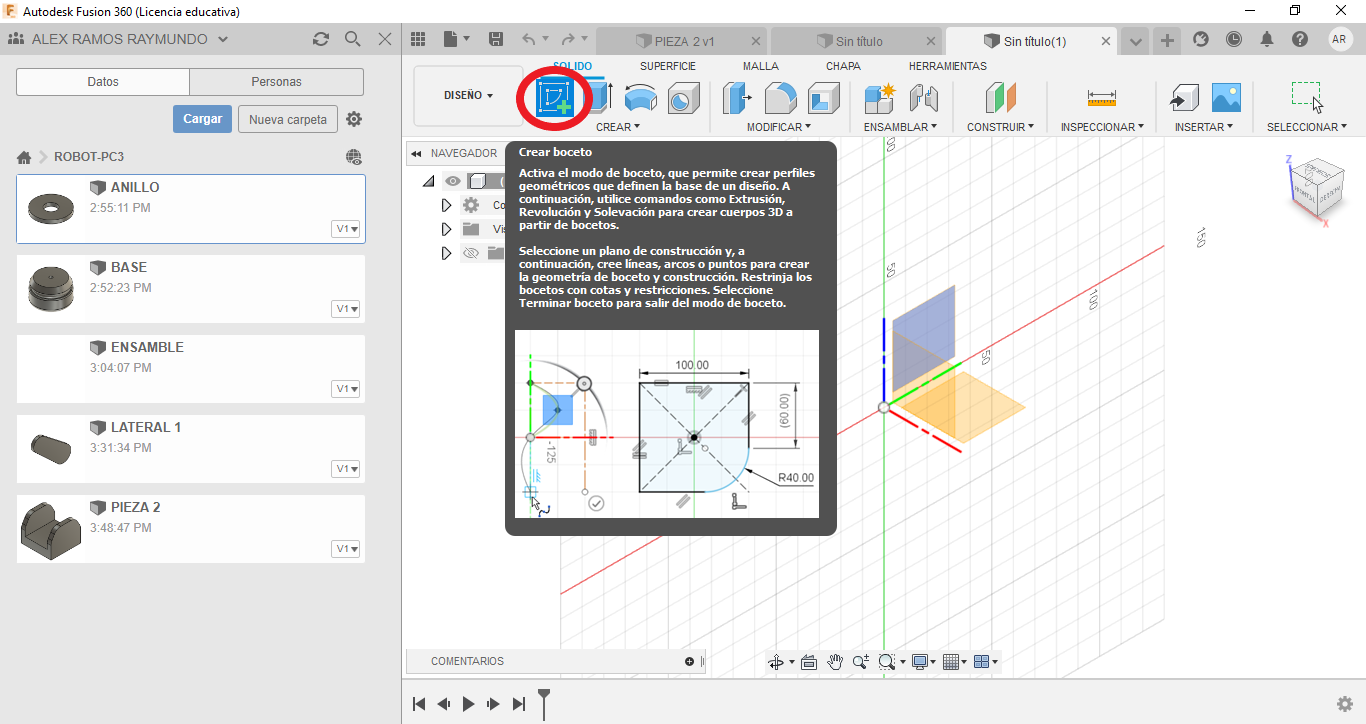Click the Measure ruler icon under Inspeccionar
This screenshot has width=1366, height=724.
[x=1101, y=98]
